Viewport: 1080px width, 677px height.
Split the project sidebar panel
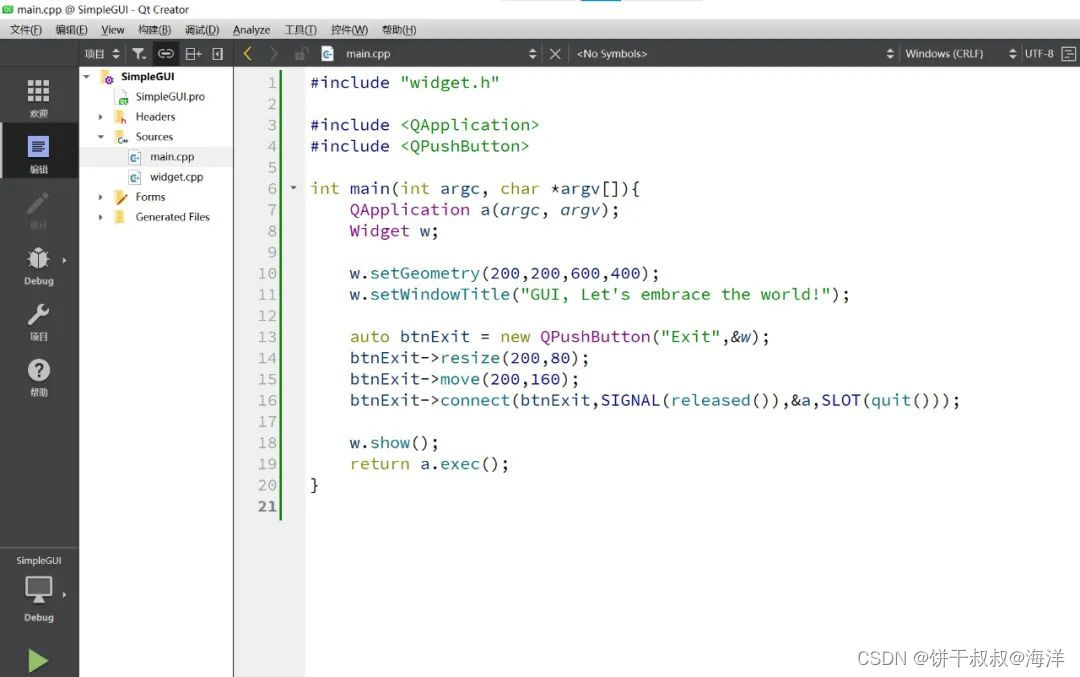point(193,54)
